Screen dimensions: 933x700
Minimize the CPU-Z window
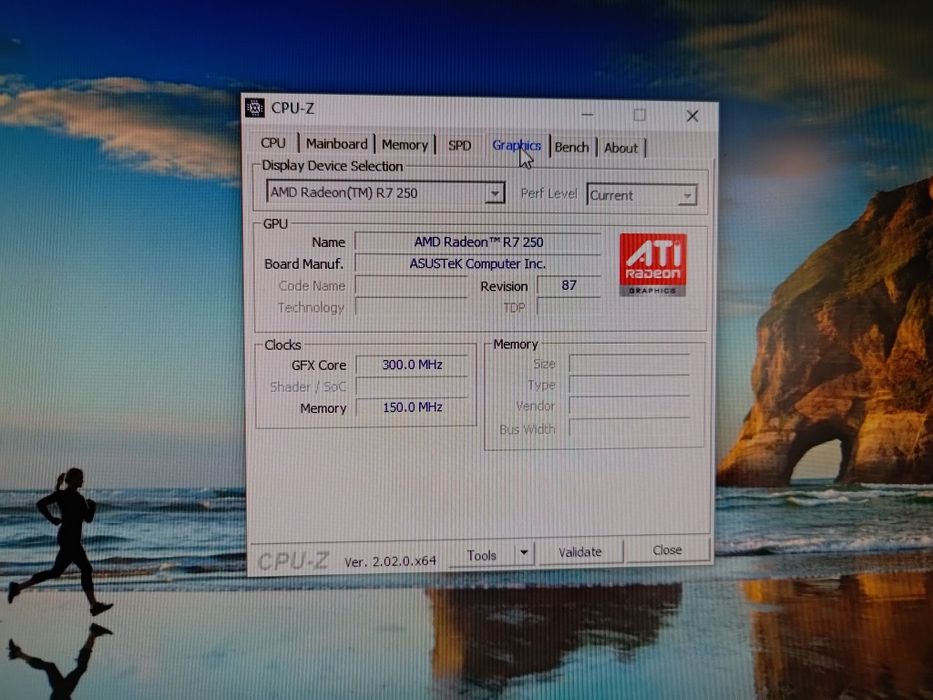point(588,114)
